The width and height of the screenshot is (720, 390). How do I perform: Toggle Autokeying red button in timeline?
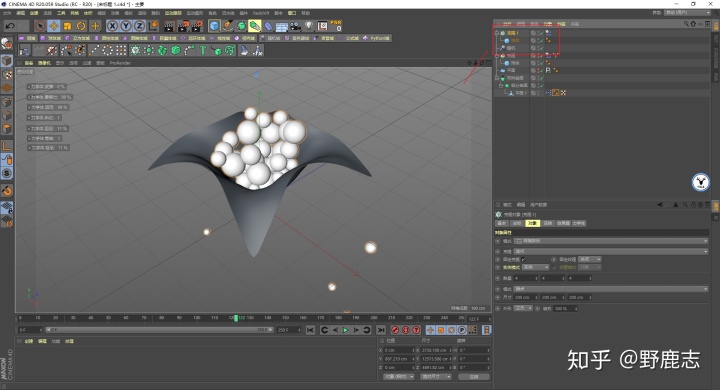pos(405,330)
